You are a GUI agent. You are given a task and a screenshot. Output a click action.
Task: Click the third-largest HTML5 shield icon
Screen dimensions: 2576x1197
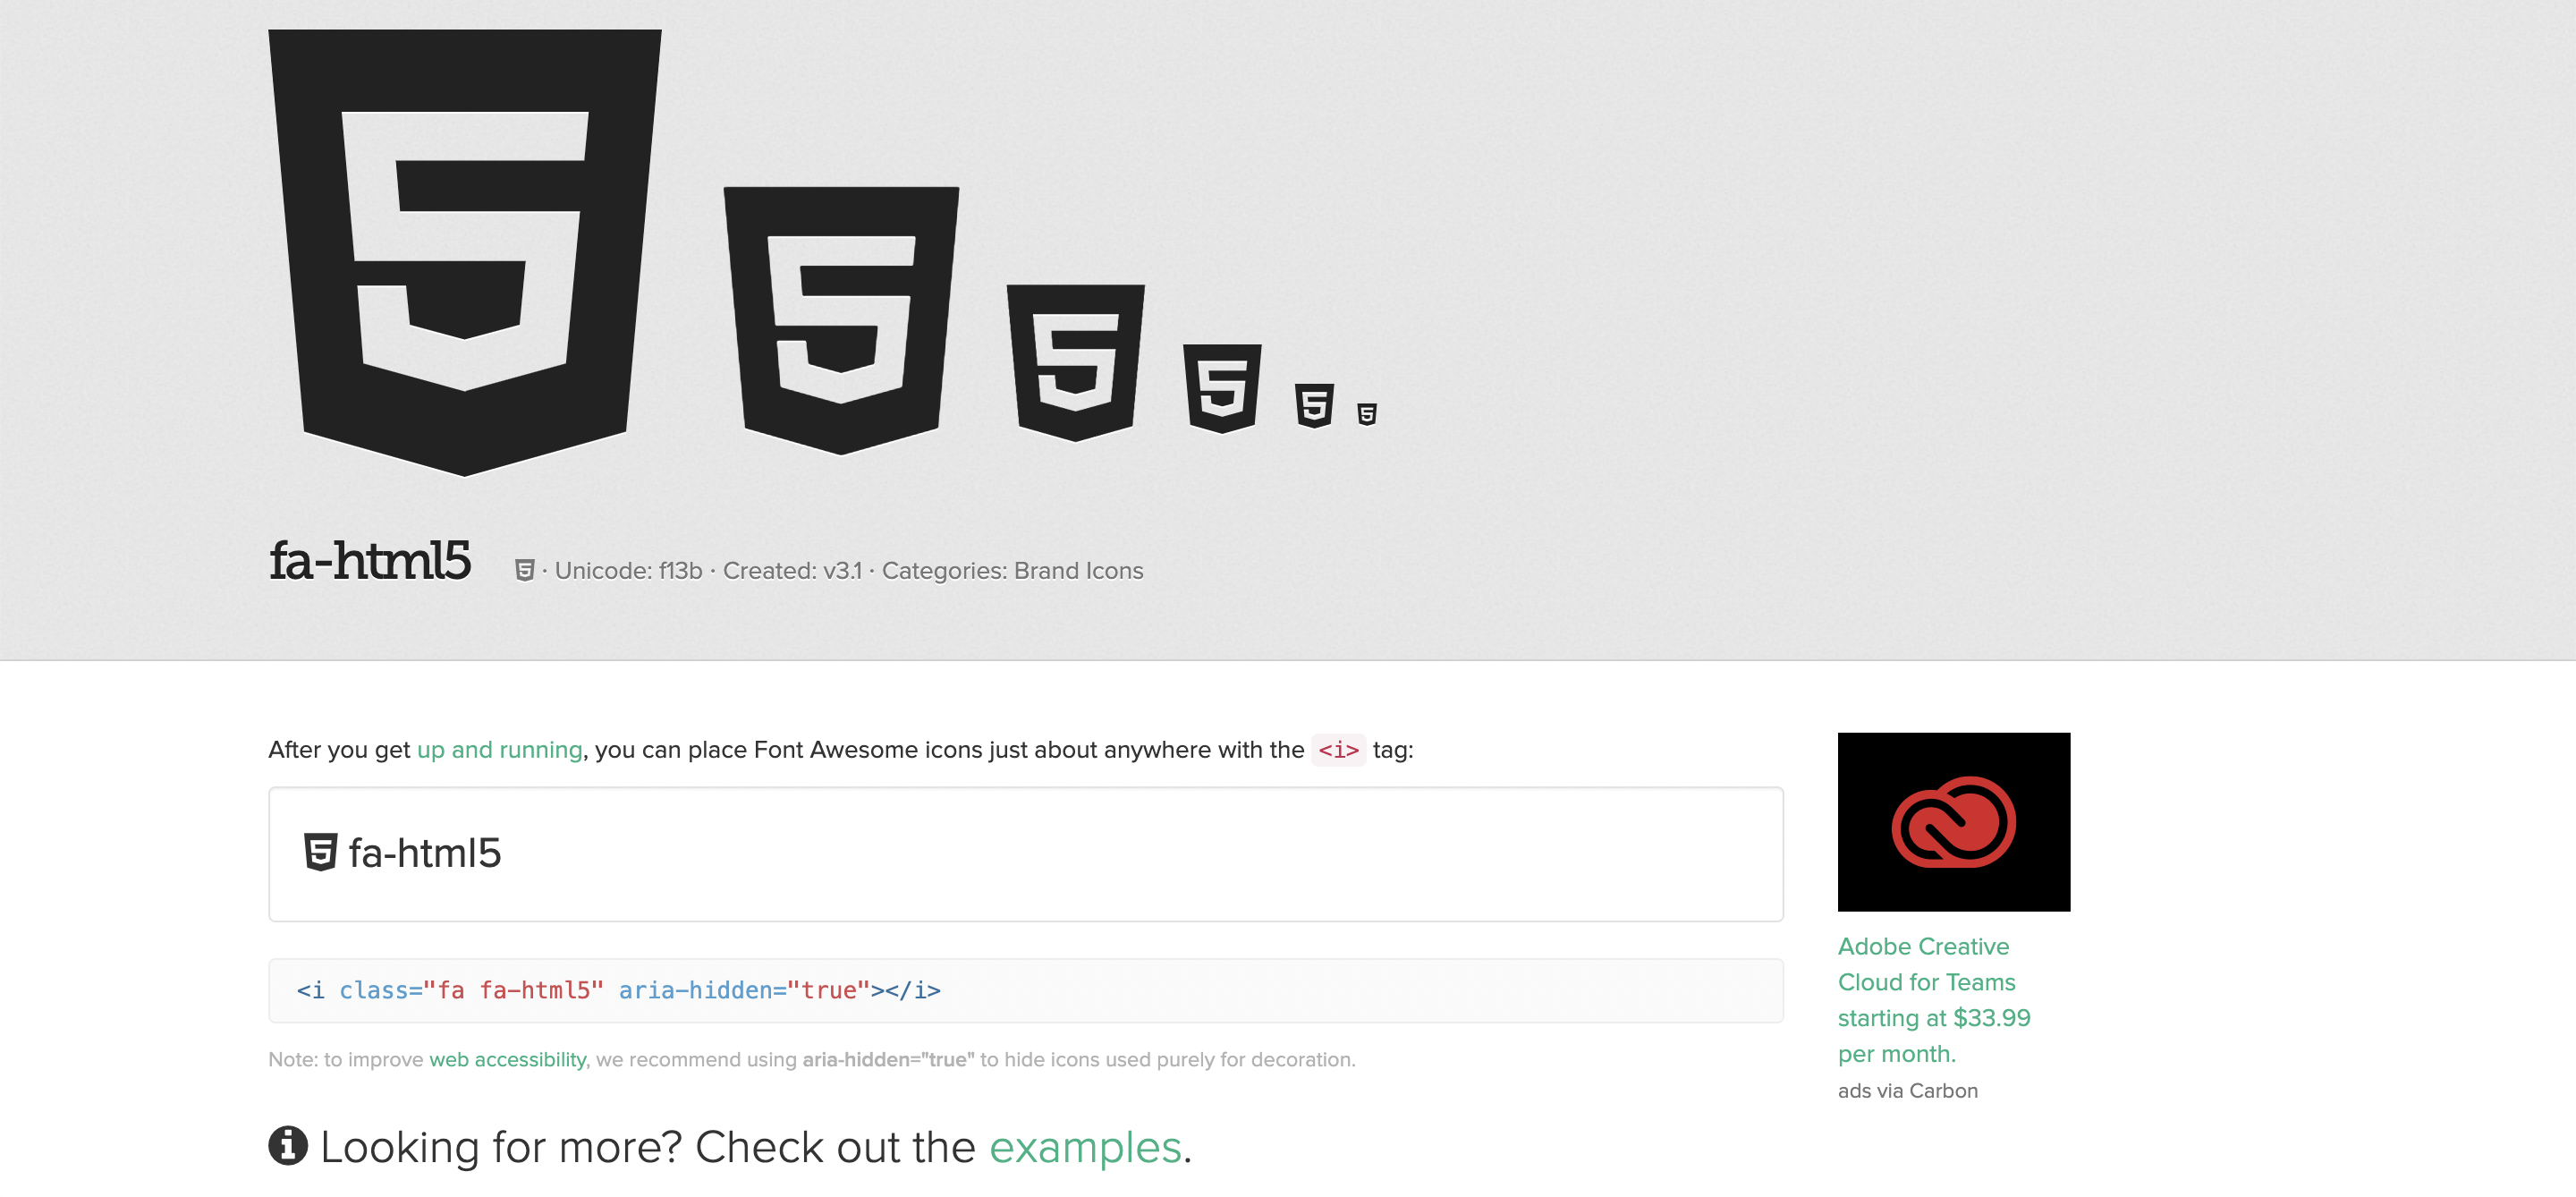coord(1075,361)
